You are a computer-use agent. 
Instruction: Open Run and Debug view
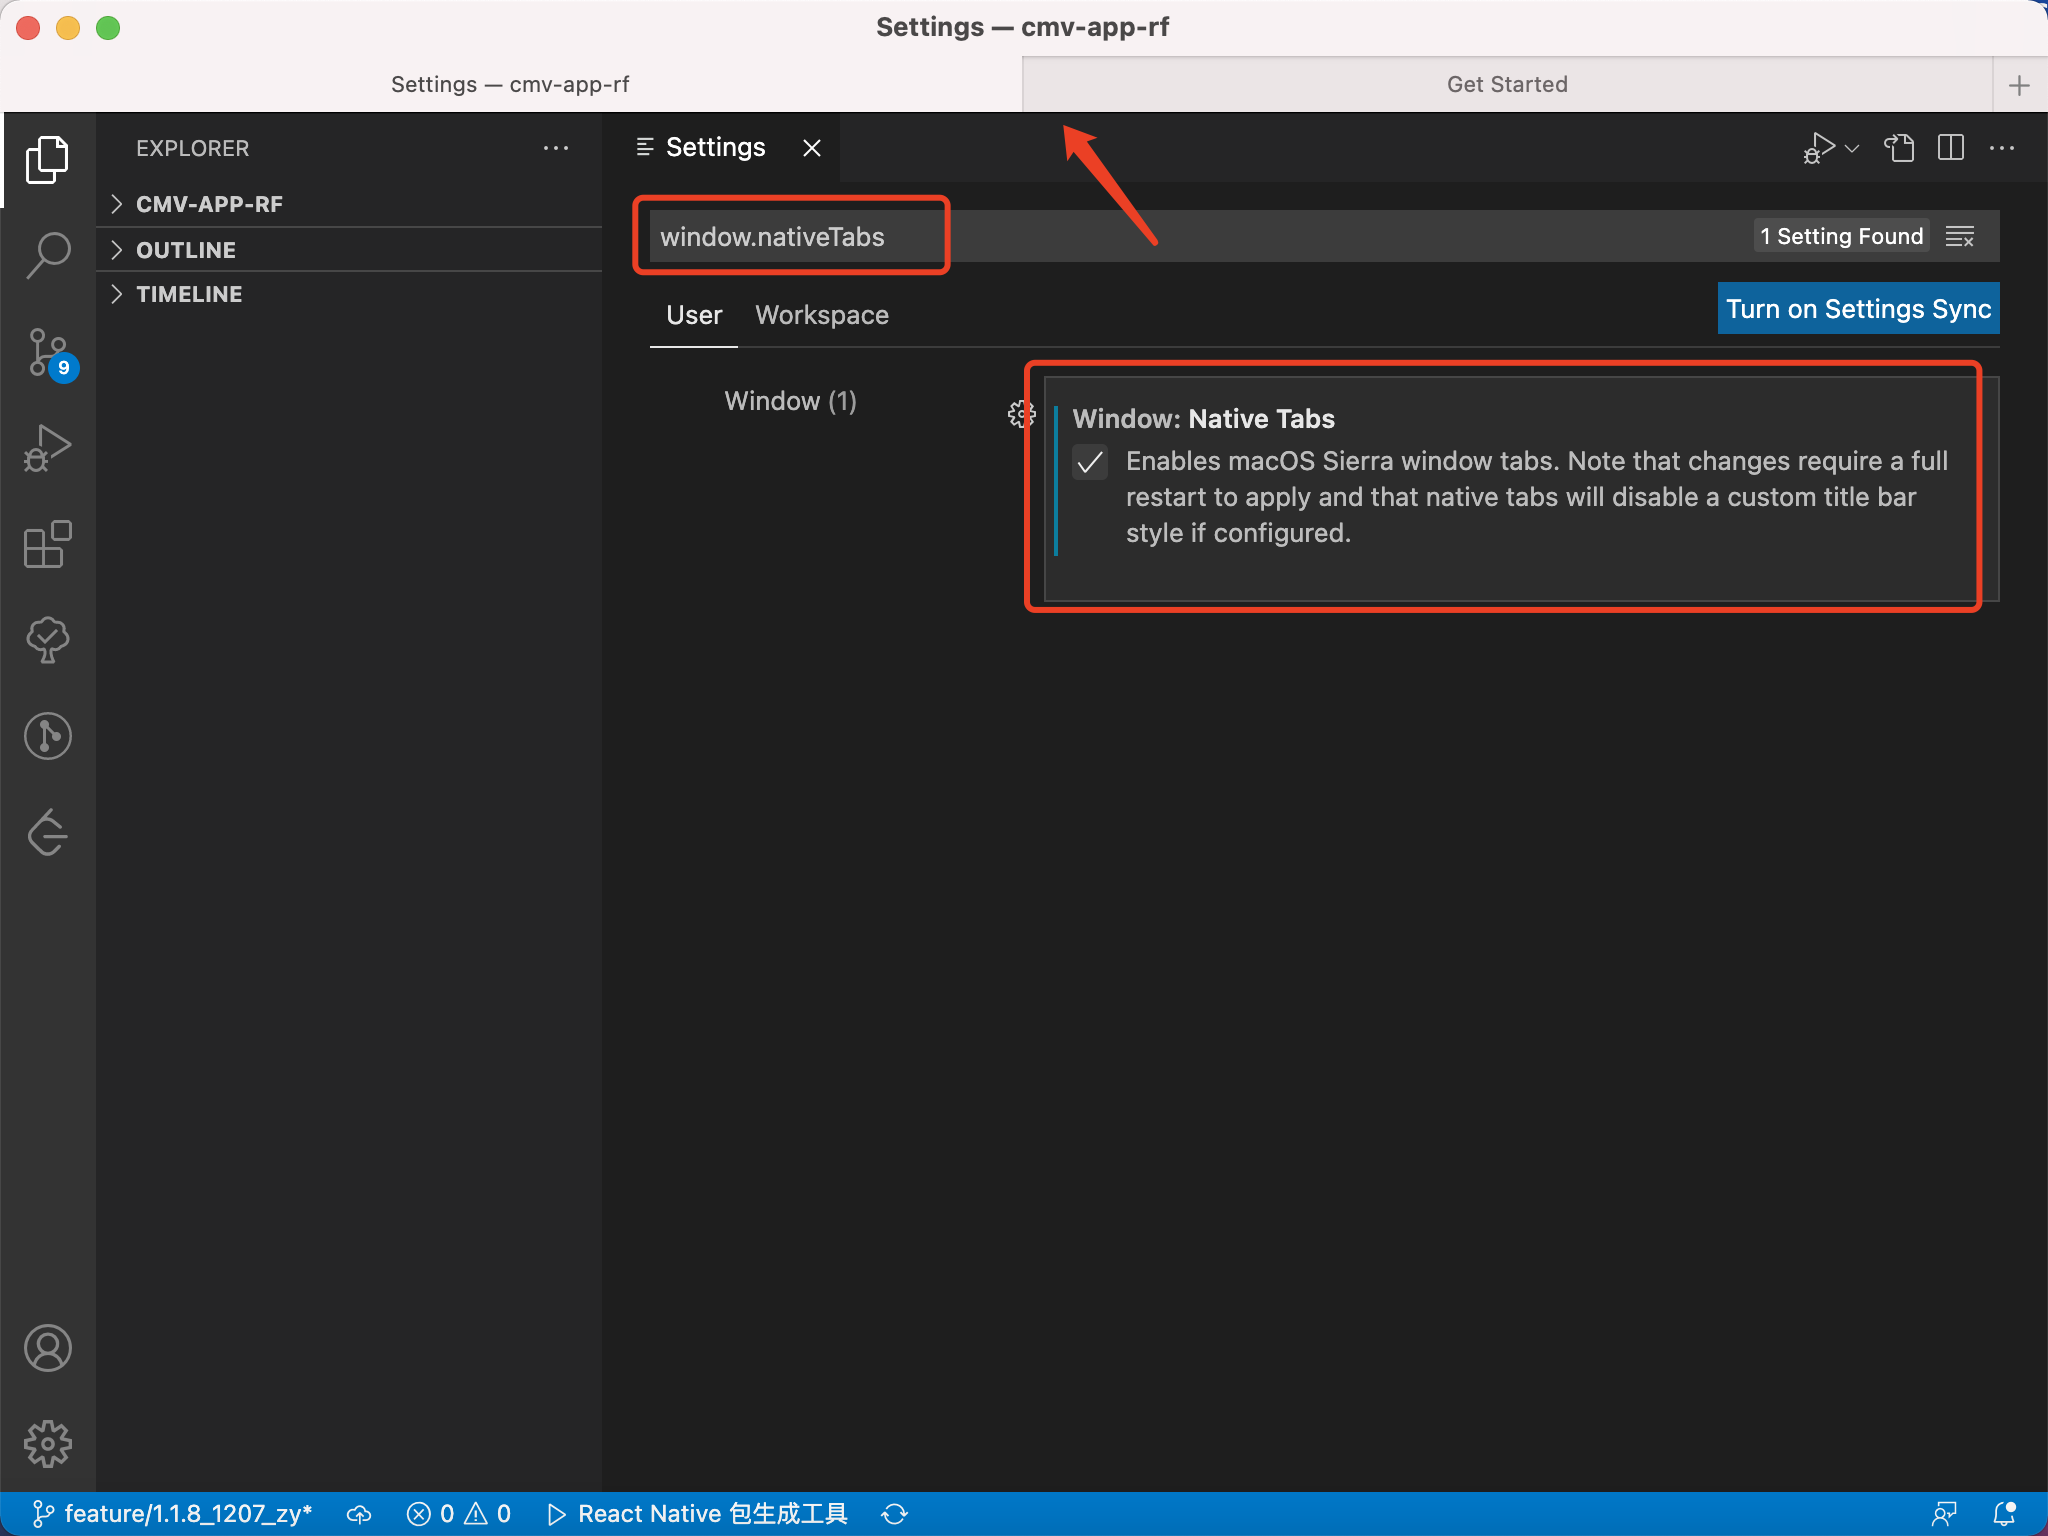tap(48, 448)
